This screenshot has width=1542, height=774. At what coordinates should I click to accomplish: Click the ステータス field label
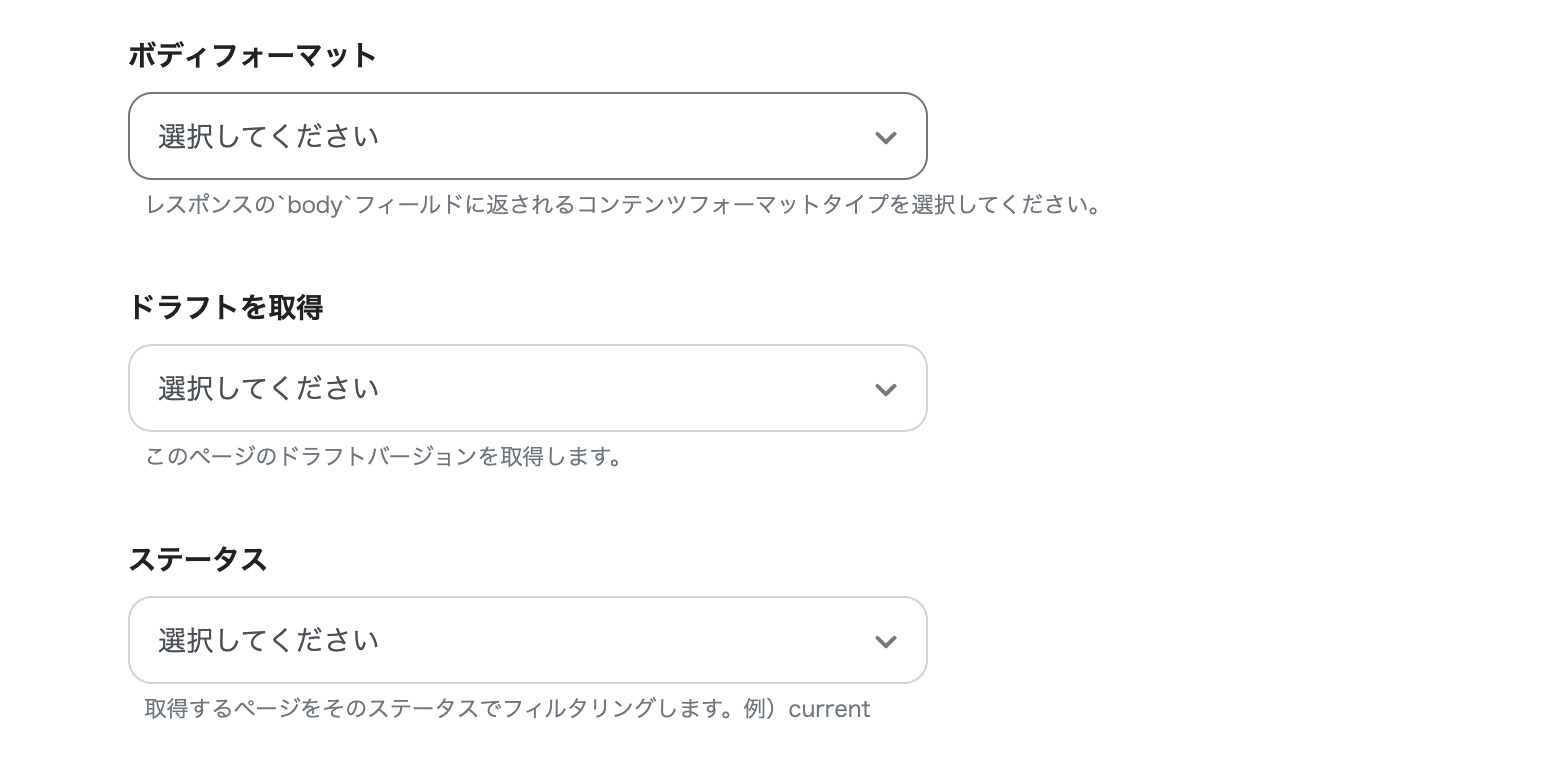[x=198, y=560]
